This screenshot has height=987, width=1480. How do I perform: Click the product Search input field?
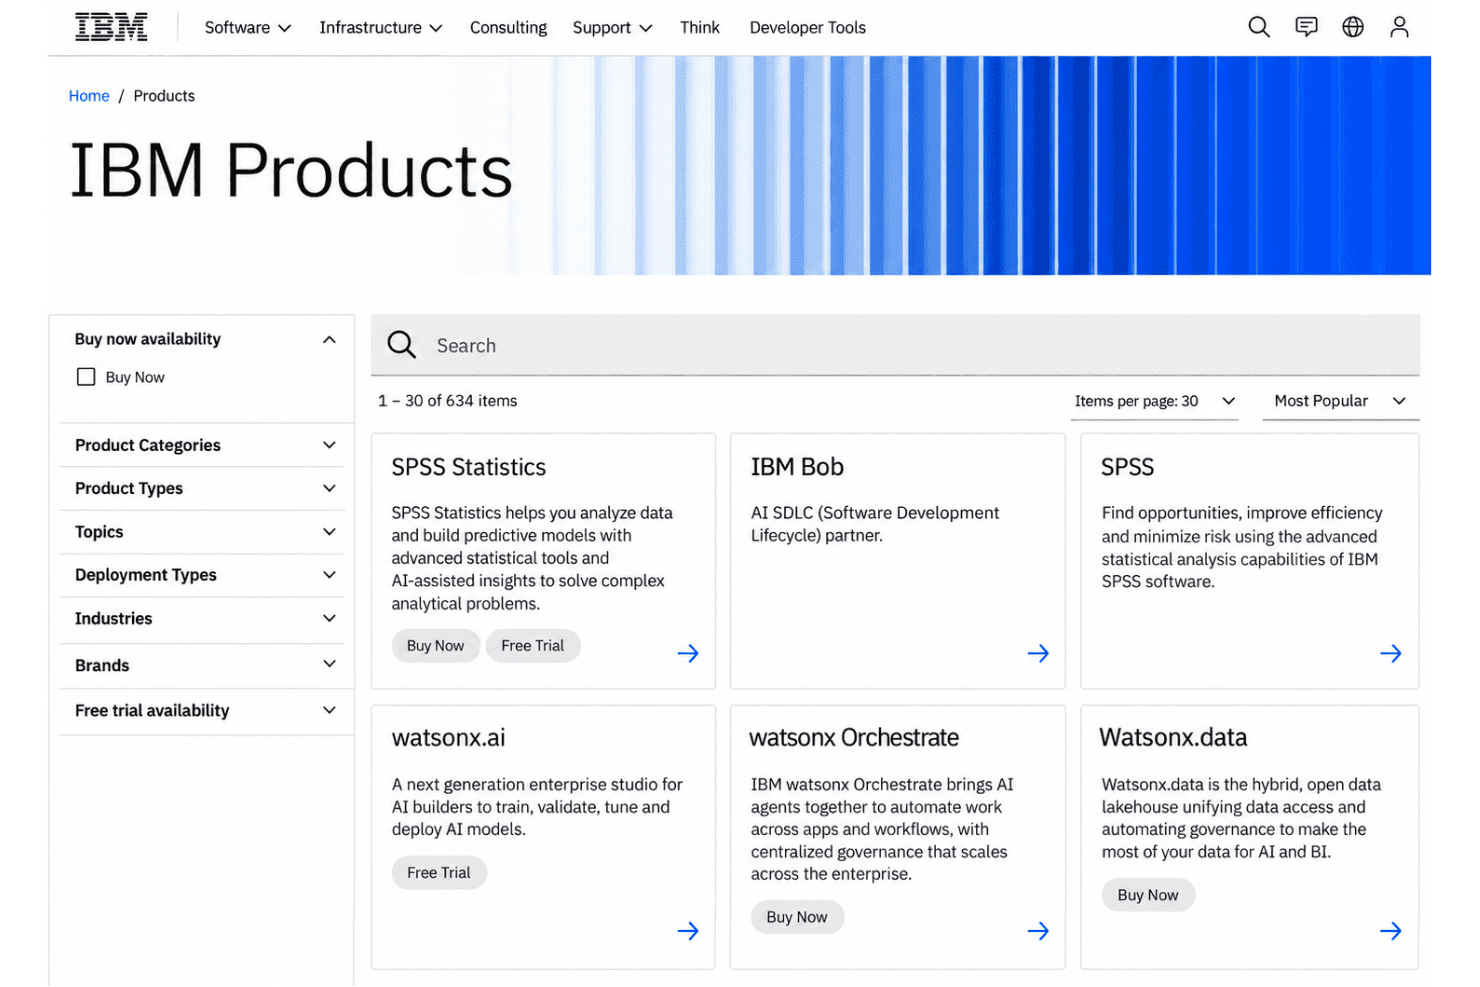[x=895, y=345]
